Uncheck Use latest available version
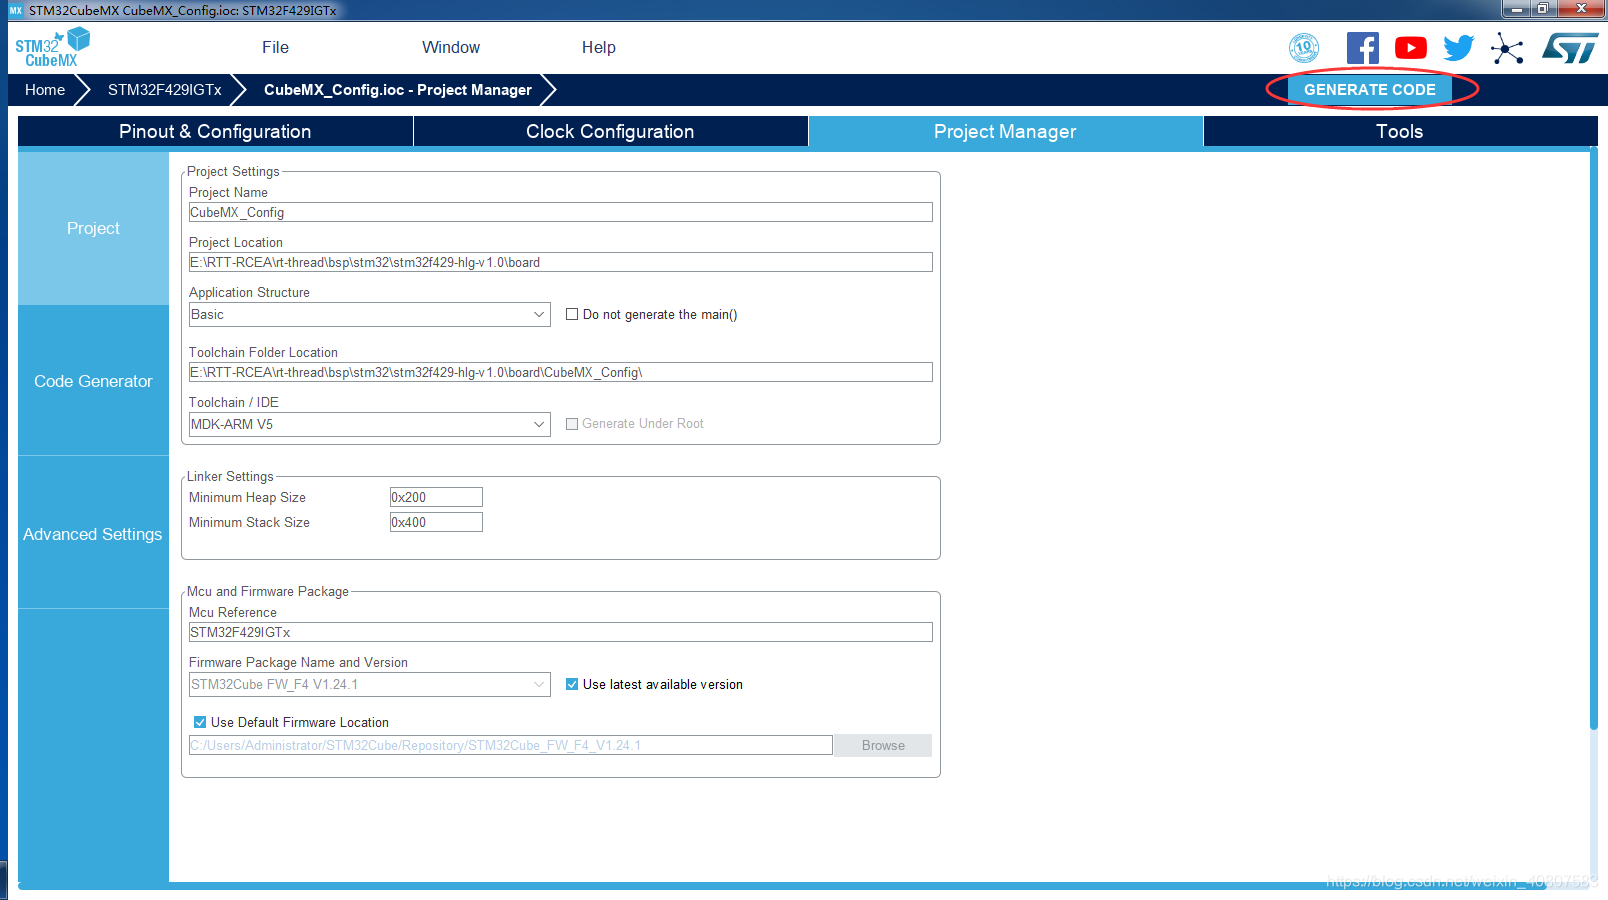Viewport: 1608px width, 900px height. pyautogui.click(x=572, y=684)
